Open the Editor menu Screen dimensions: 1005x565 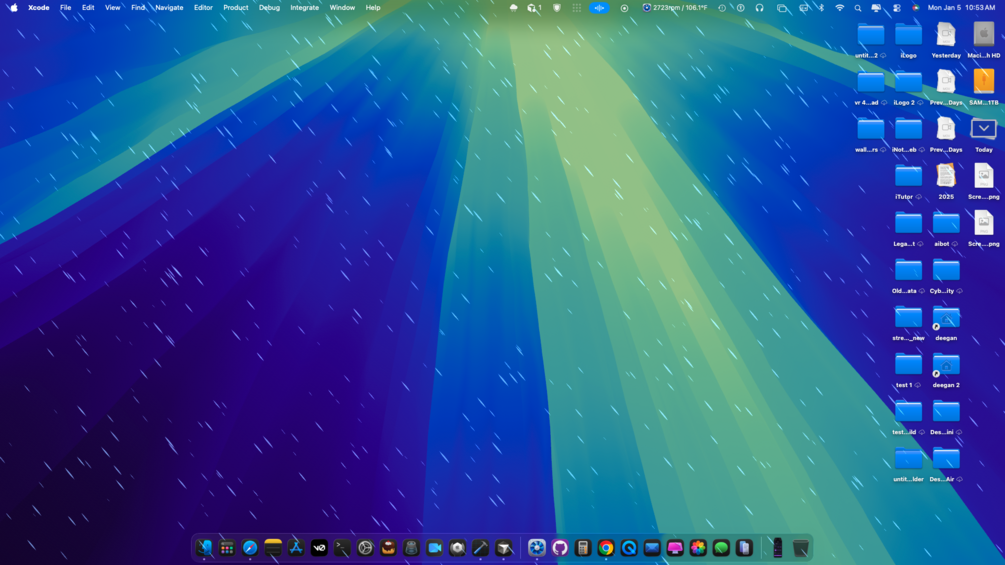[203, 8]
